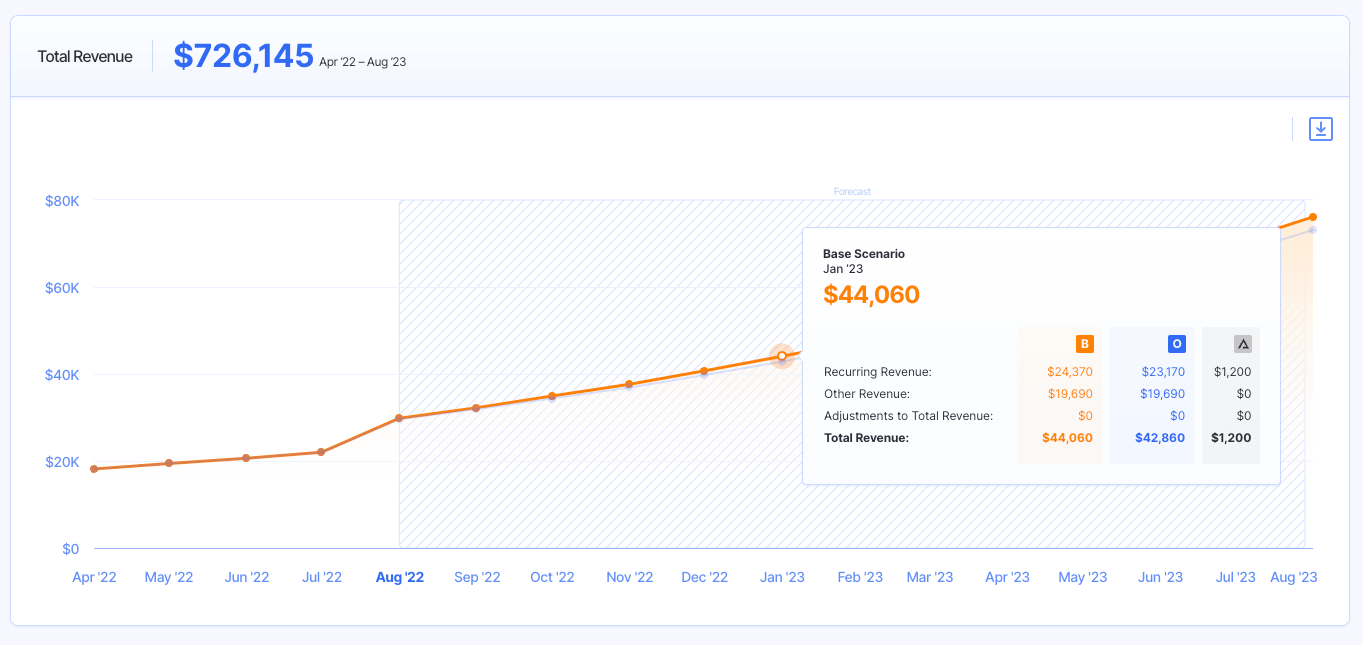Image resolution: width=1363 pixels, height=645 pixels.
Task: Click the Apr '22 data point on line
Action: pos(94,469)
